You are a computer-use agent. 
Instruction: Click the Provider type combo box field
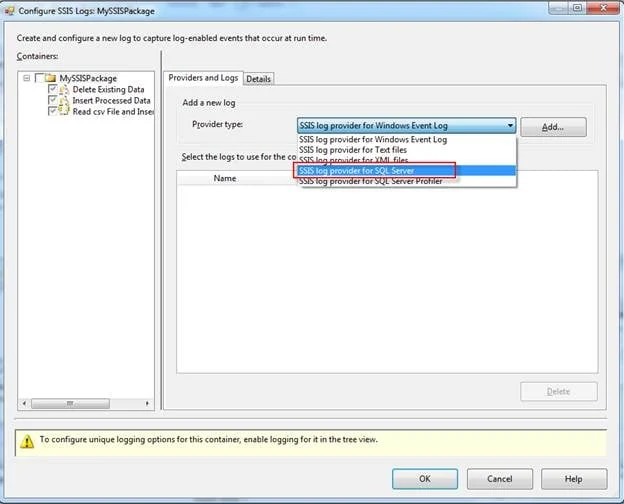tap(406, 125)
